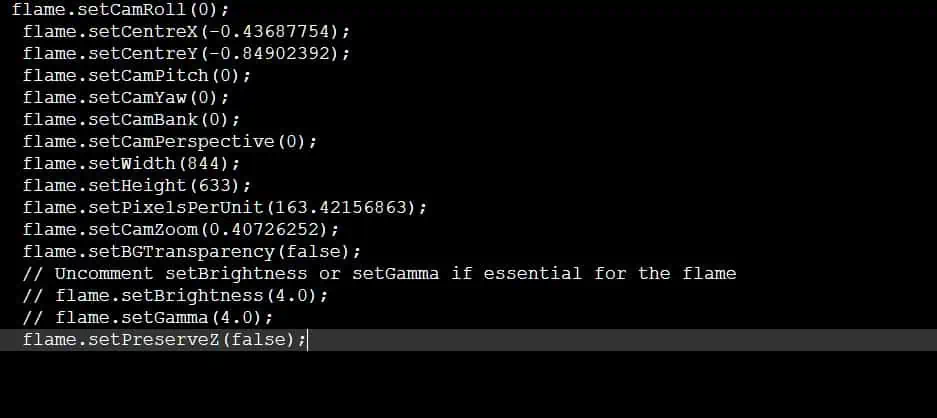Image resolution: width=937 pixels, height=418 pixels.
Task: Click the empty area below the last code line
Action: click(468, 385)
